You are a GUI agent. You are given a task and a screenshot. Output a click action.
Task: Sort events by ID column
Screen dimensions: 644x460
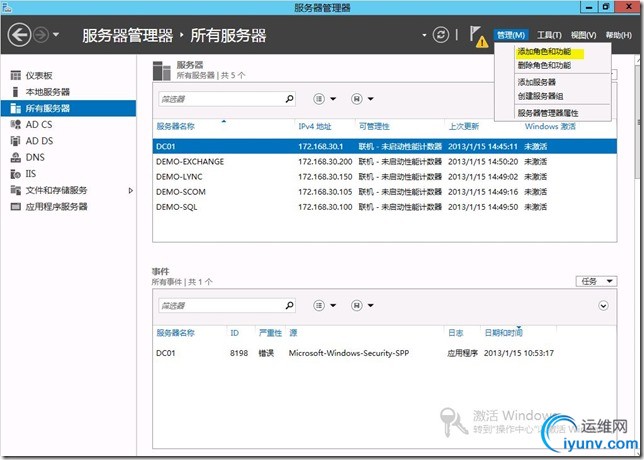(235, 333)
